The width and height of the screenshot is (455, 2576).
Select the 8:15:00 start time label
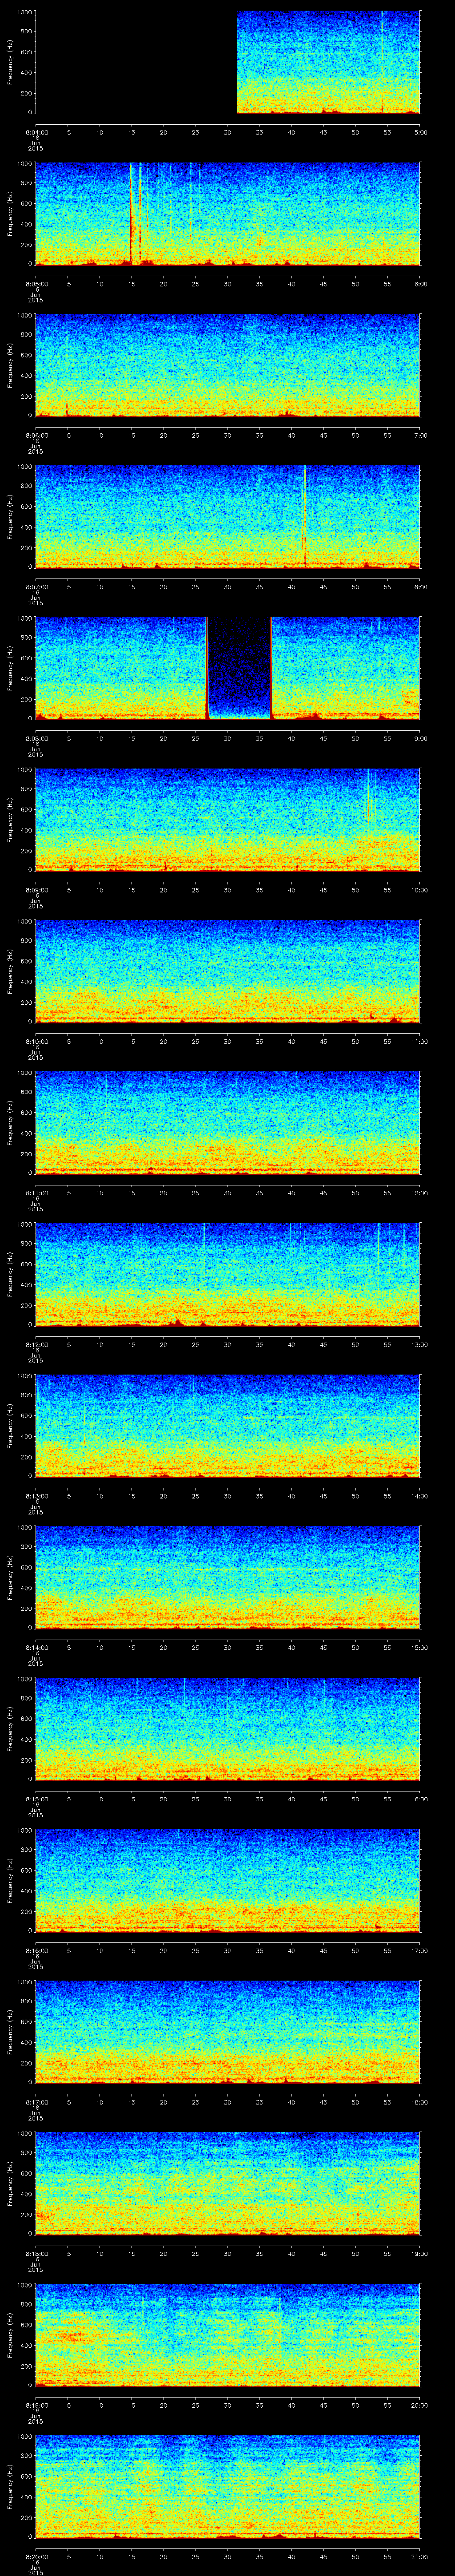point(36,1799)
